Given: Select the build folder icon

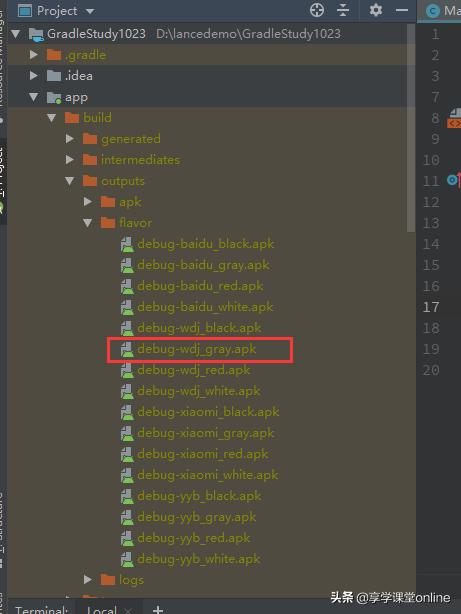Looking at the screenshot, I should [72, 117].
